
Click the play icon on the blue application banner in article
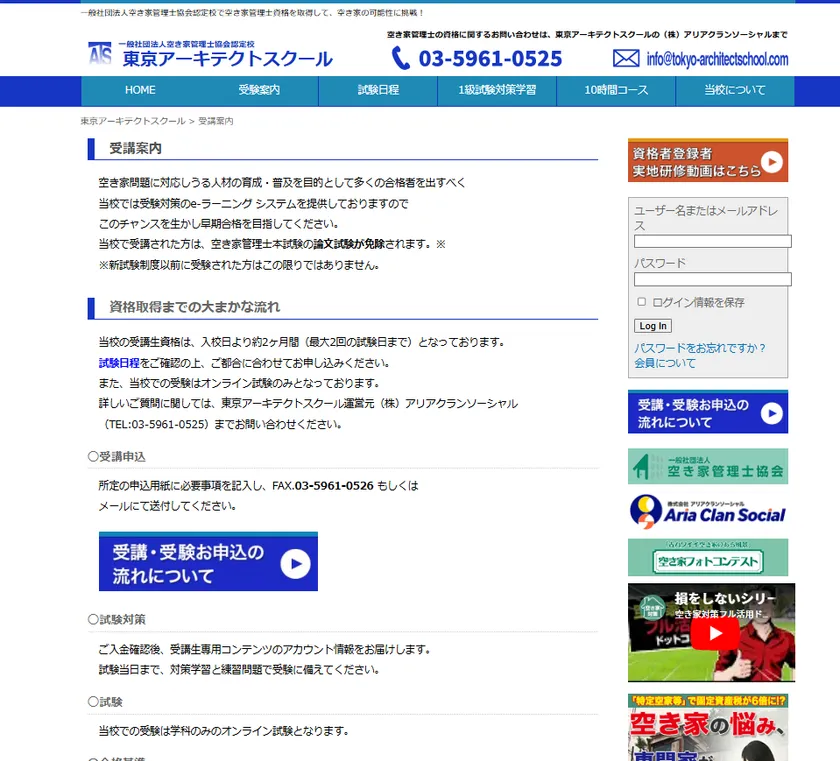click(x=294, y=561)
